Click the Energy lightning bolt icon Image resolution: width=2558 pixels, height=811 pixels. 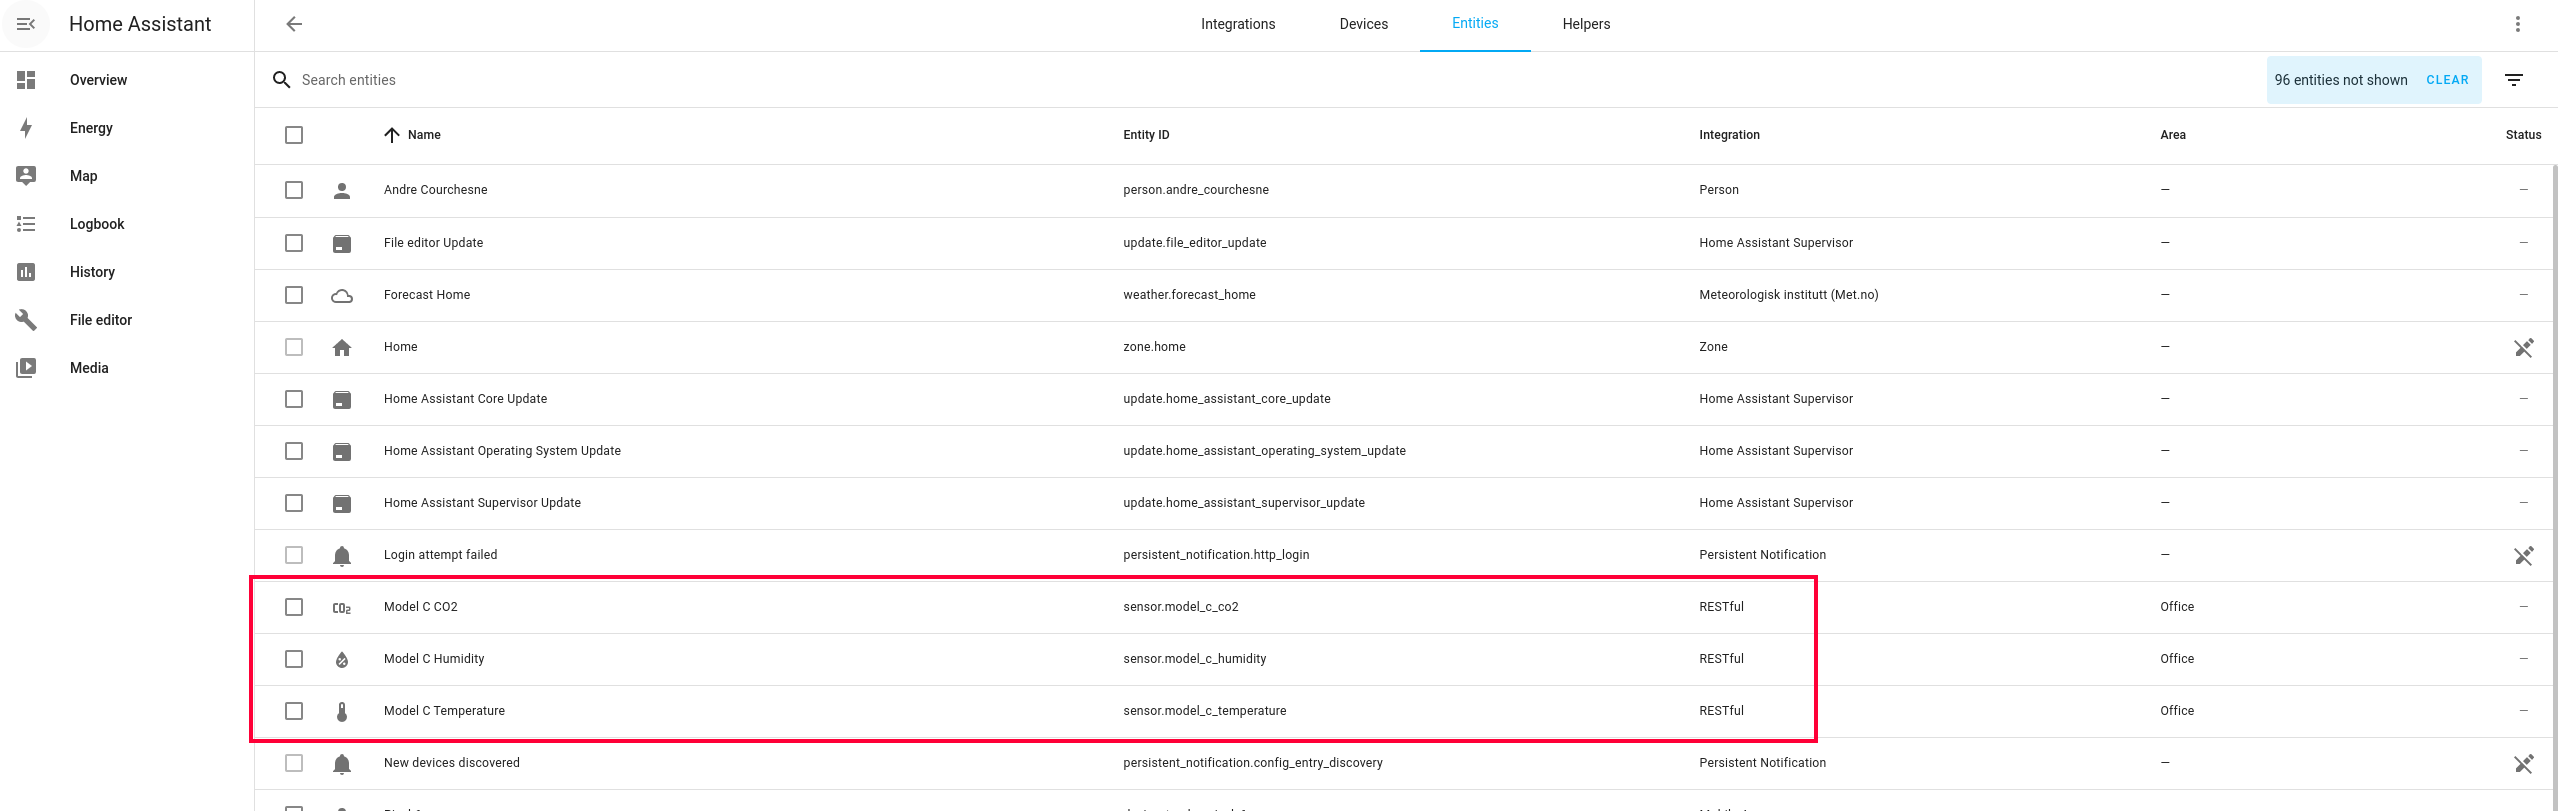[x=26, y=128]
